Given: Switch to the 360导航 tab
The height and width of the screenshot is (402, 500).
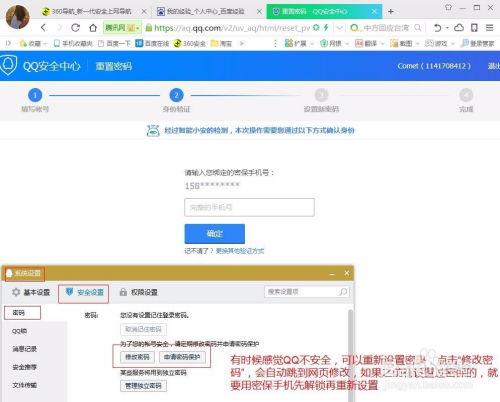Looking at the screenshot, I should [x=91, y=11].
